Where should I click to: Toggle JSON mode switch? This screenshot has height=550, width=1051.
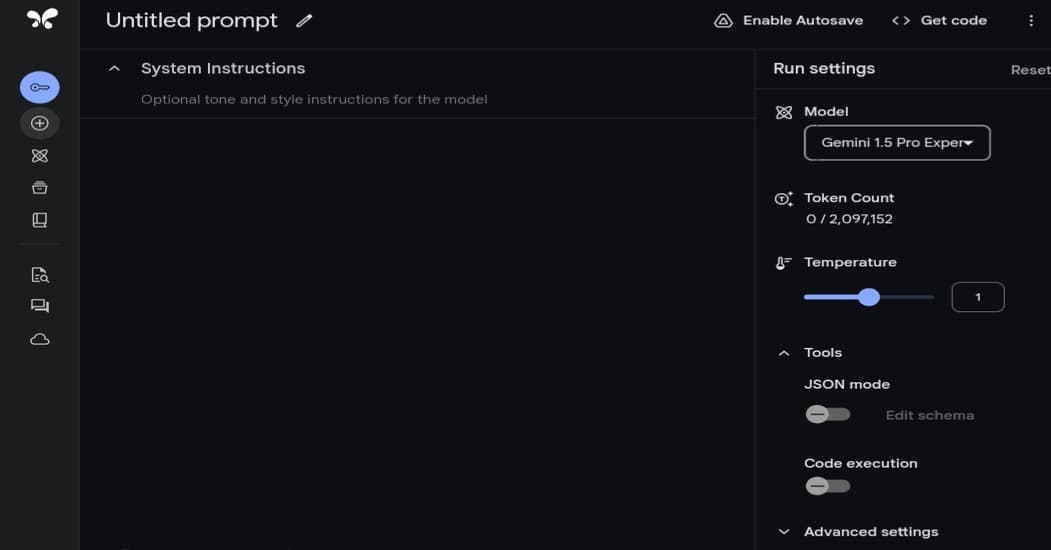828,415
